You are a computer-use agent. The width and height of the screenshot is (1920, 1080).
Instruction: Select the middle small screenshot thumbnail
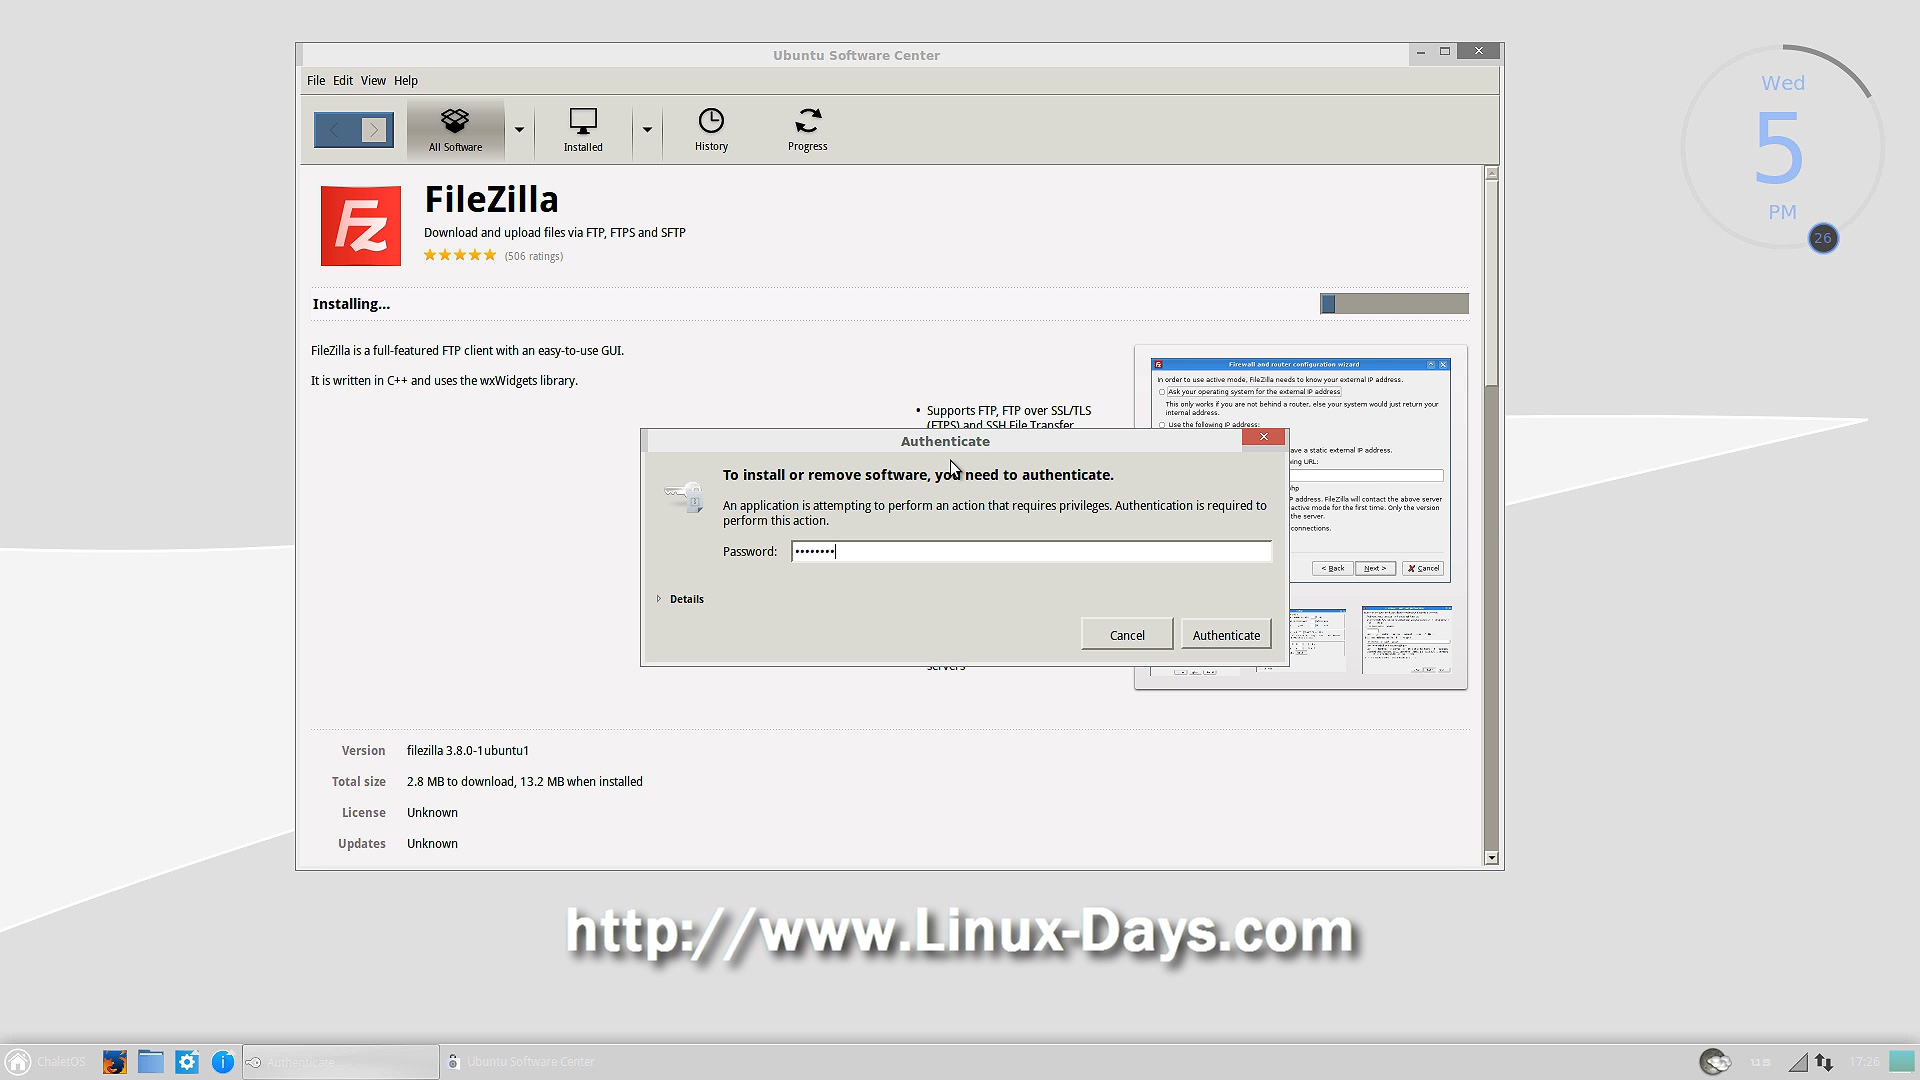click(x=1302, y=640)
